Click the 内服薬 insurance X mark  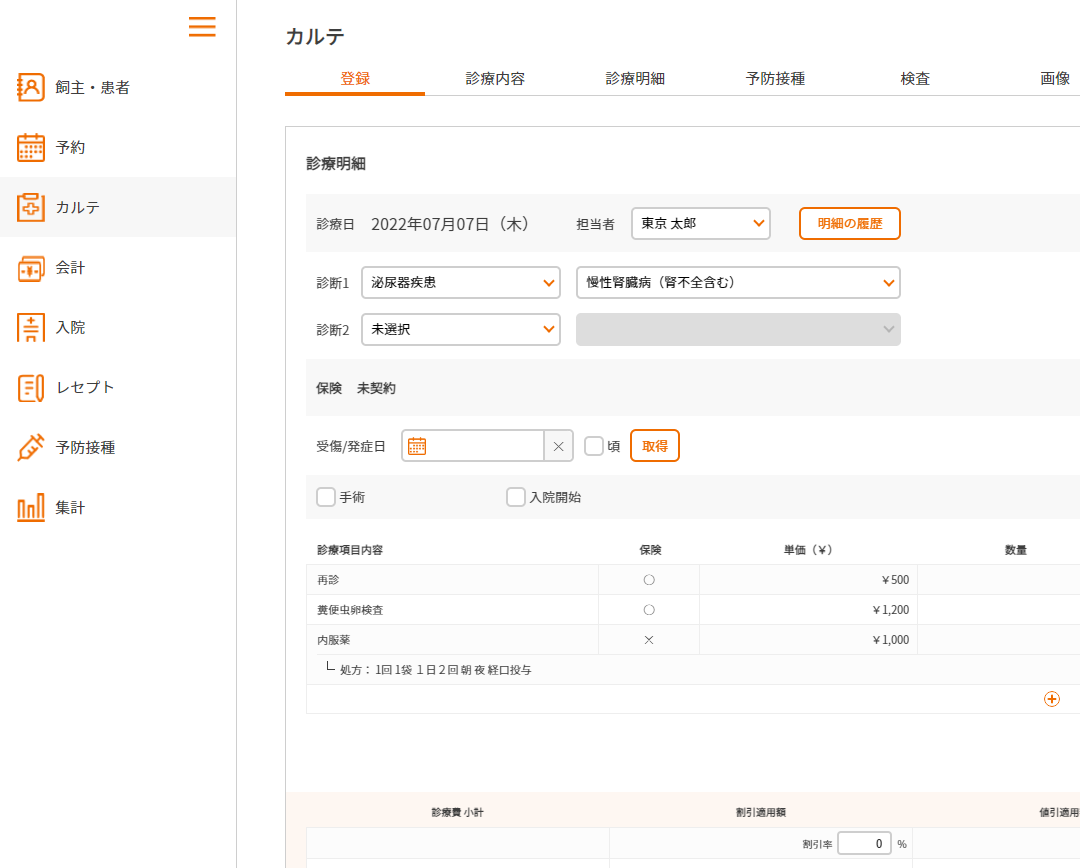tap(649, 640)
